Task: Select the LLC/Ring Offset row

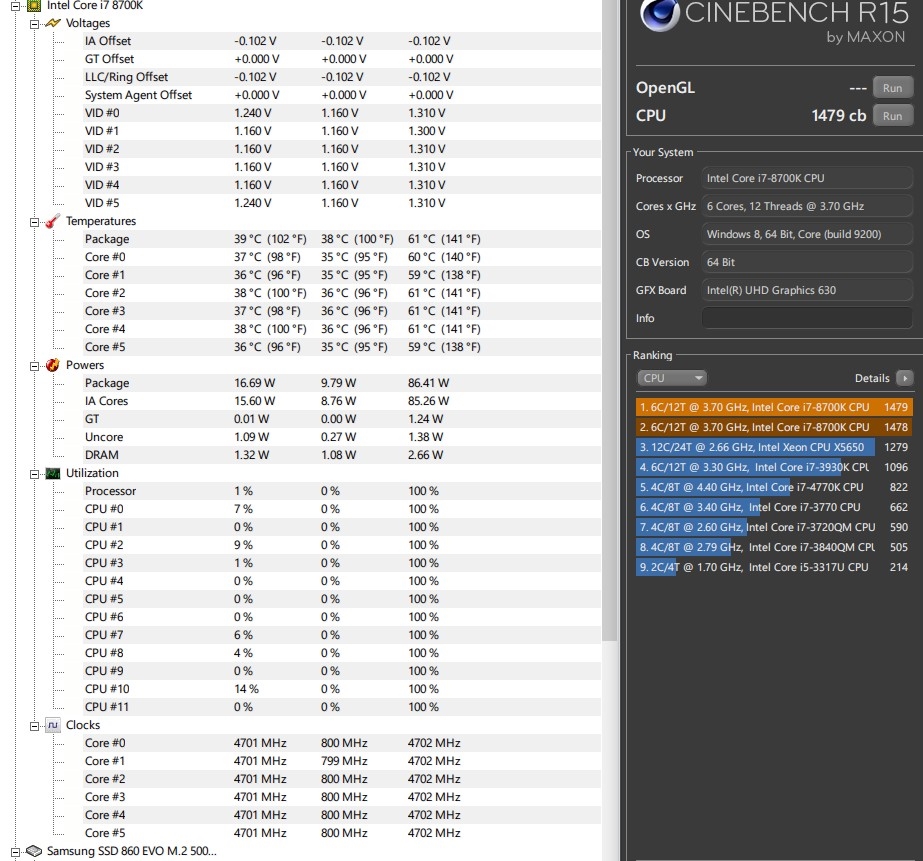Action: click(341, 77)
